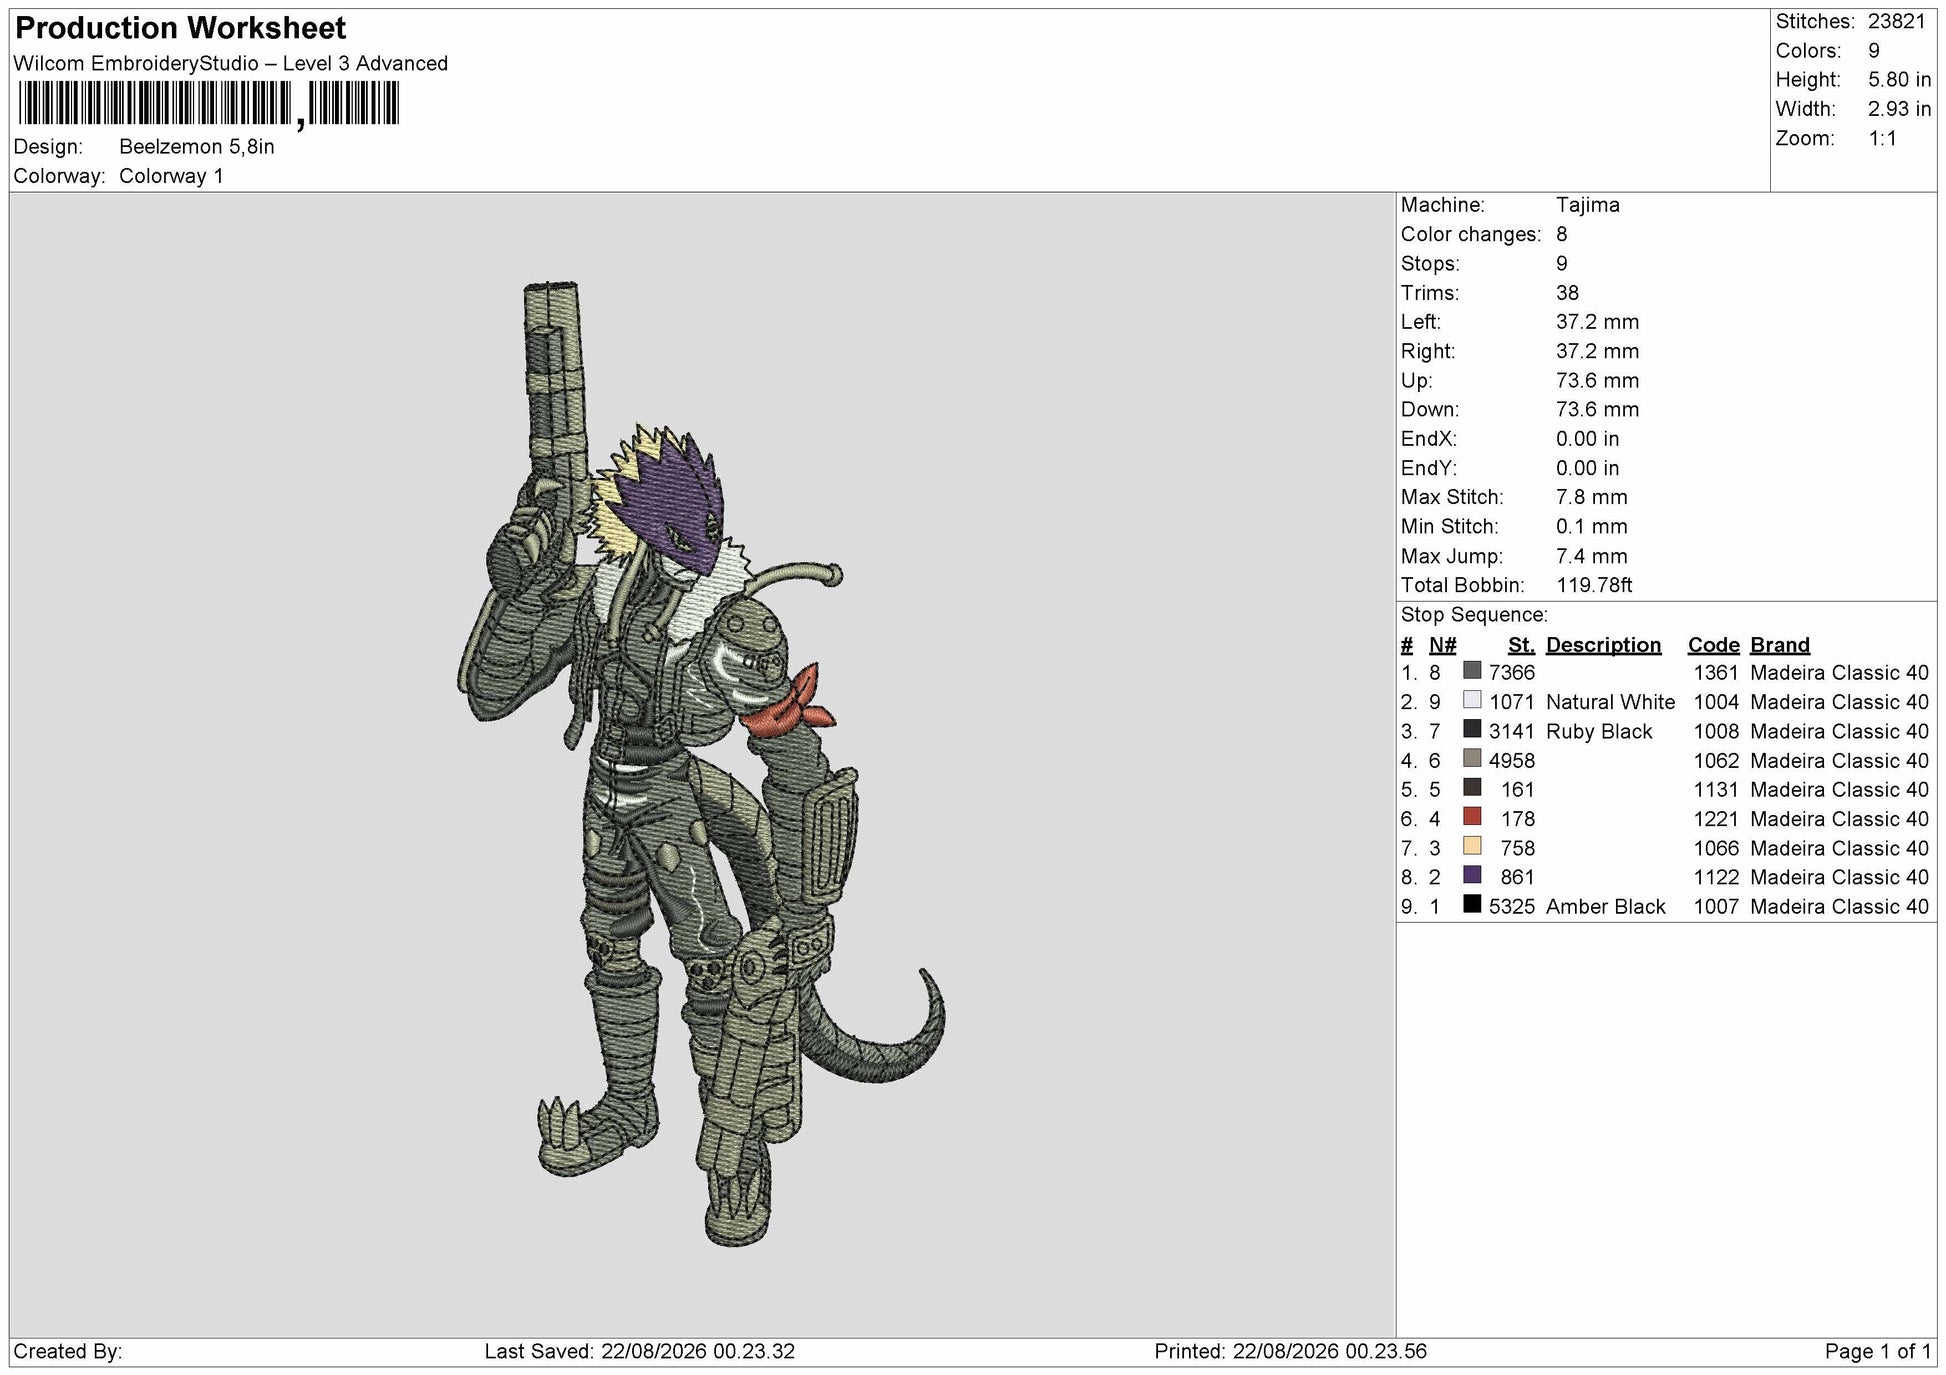Select the 'St.' column header
Image resolution: width=1946 pixels, height=1375 pixels.
coord(1521,645)
